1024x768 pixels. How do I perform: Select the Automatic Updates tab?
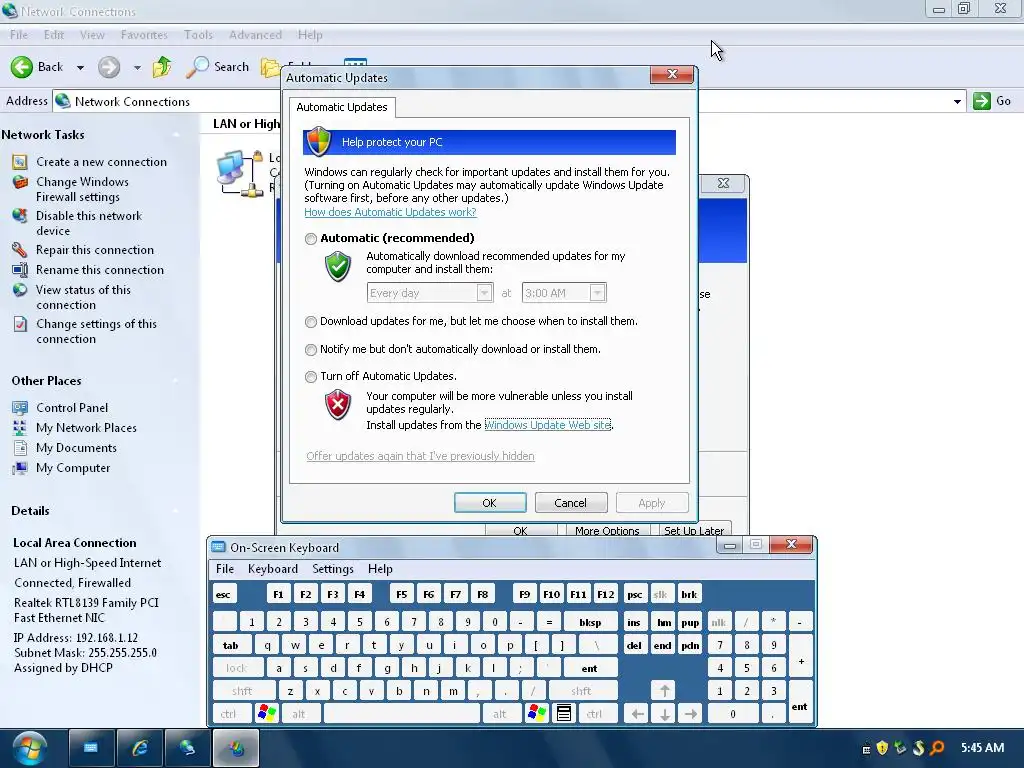[342, 107]
